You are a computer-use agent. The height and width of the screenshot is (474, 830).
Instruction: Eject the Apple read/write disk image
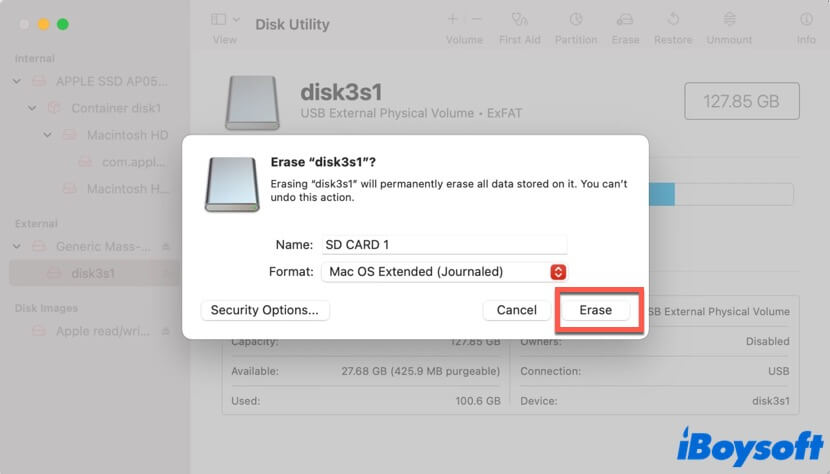coord(166,332)
